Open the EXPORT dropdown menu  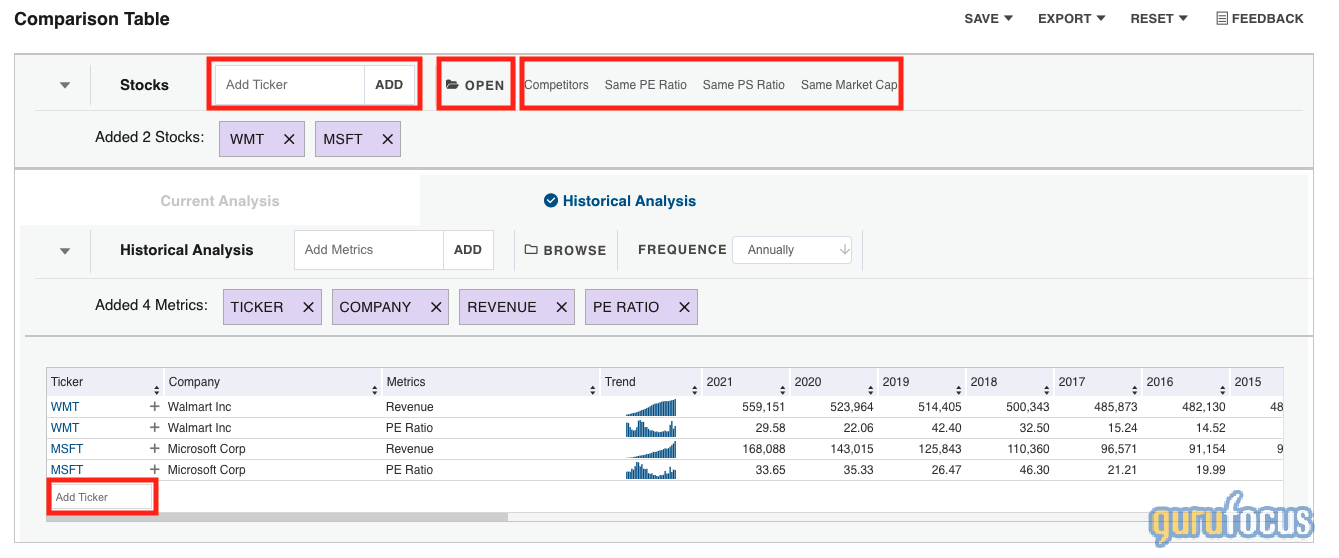[x=1072, y=18]
